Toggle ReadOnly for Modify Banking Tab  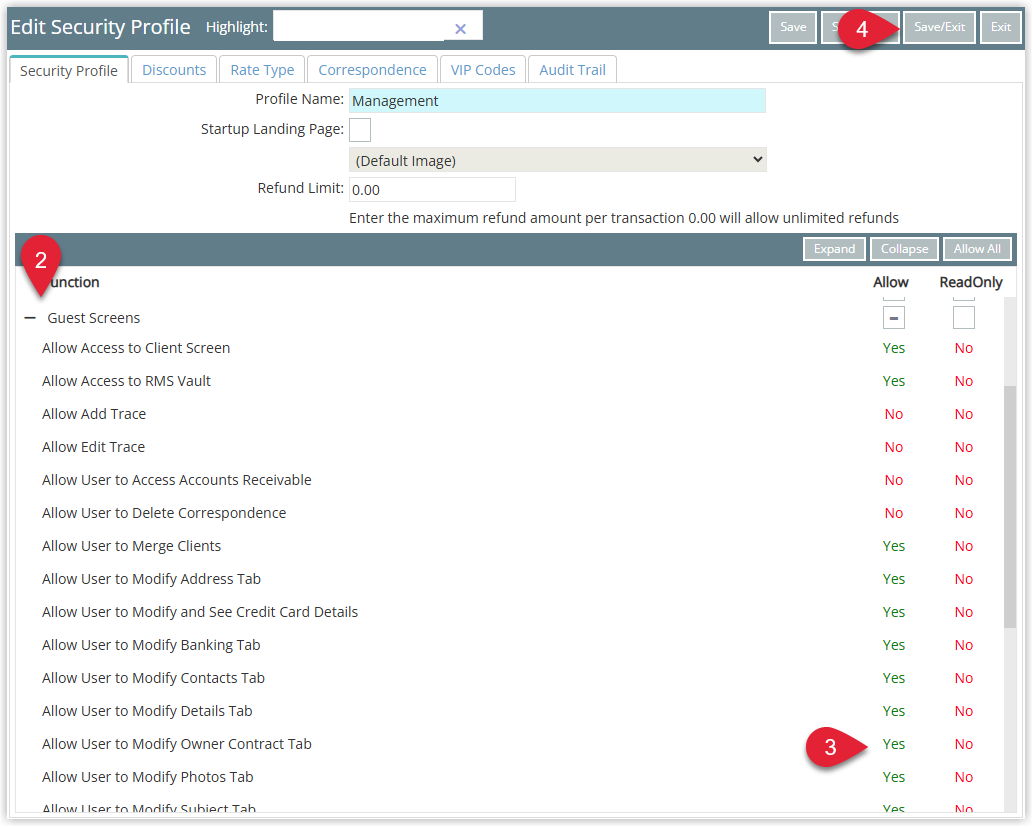point(963,645)
